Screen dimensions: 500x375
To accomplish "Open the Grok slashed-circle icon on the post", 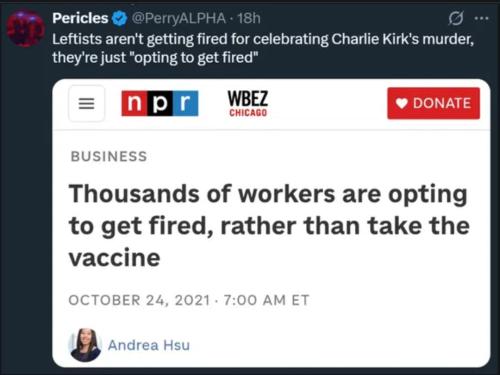I will coord(456,18).
